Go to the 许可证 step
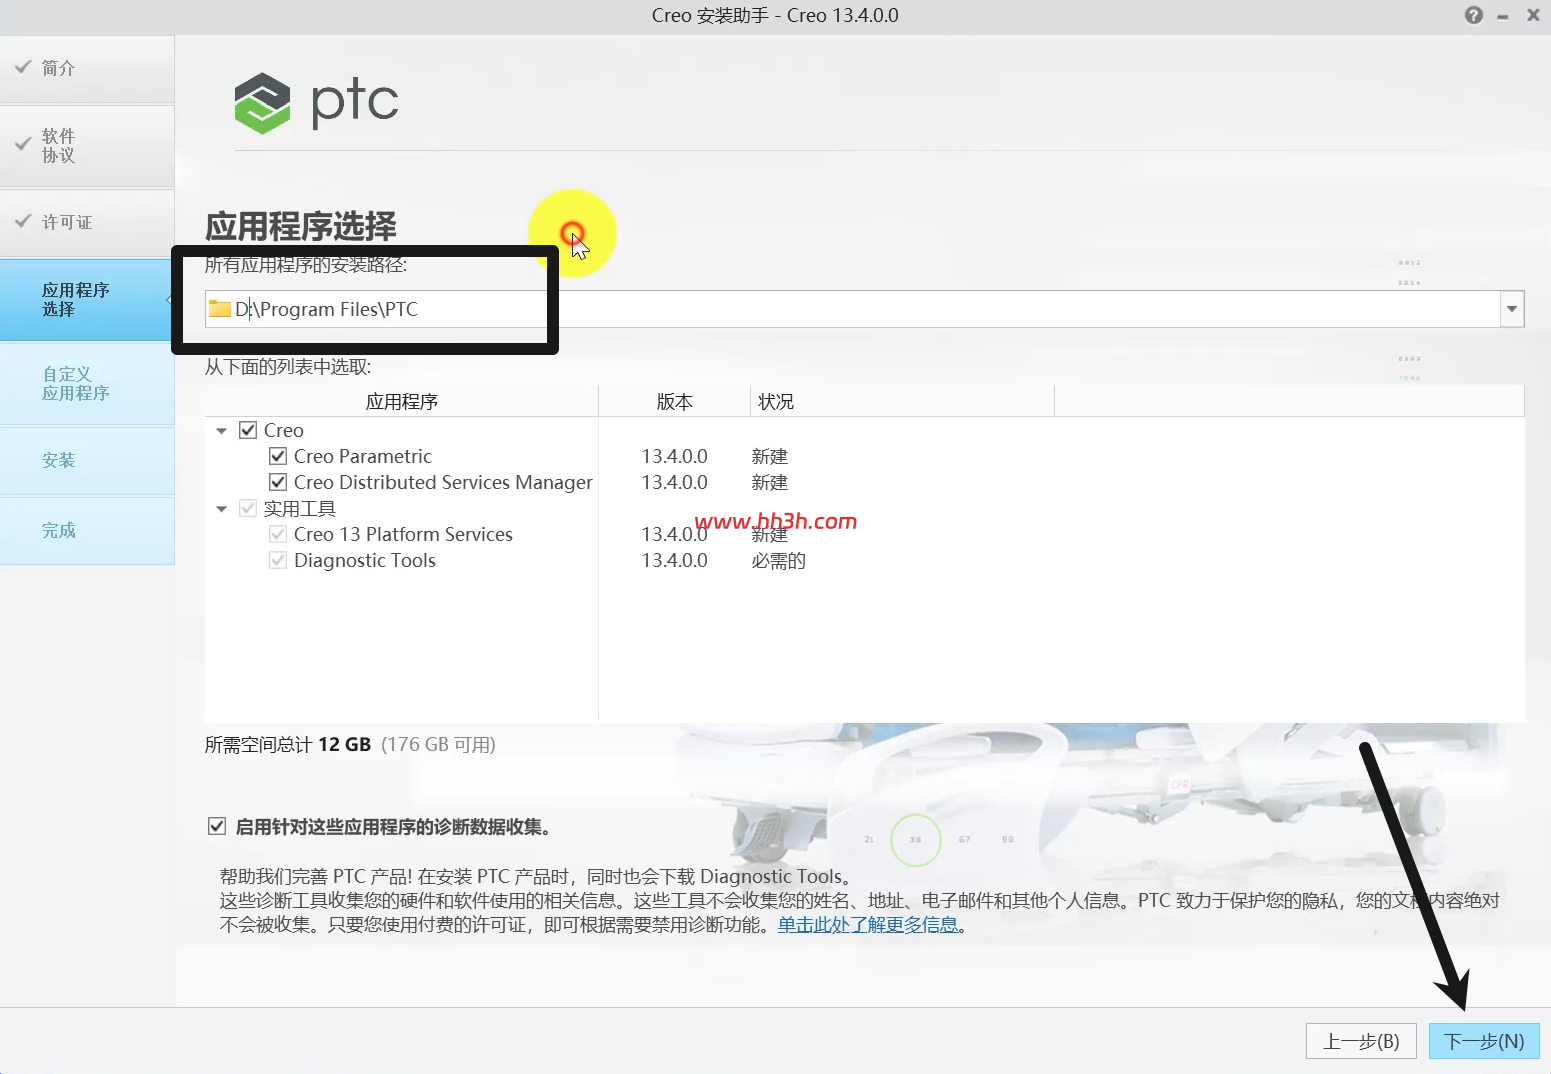Image resolution: width=1551 pixels, height=1074 pixels. 87,222
